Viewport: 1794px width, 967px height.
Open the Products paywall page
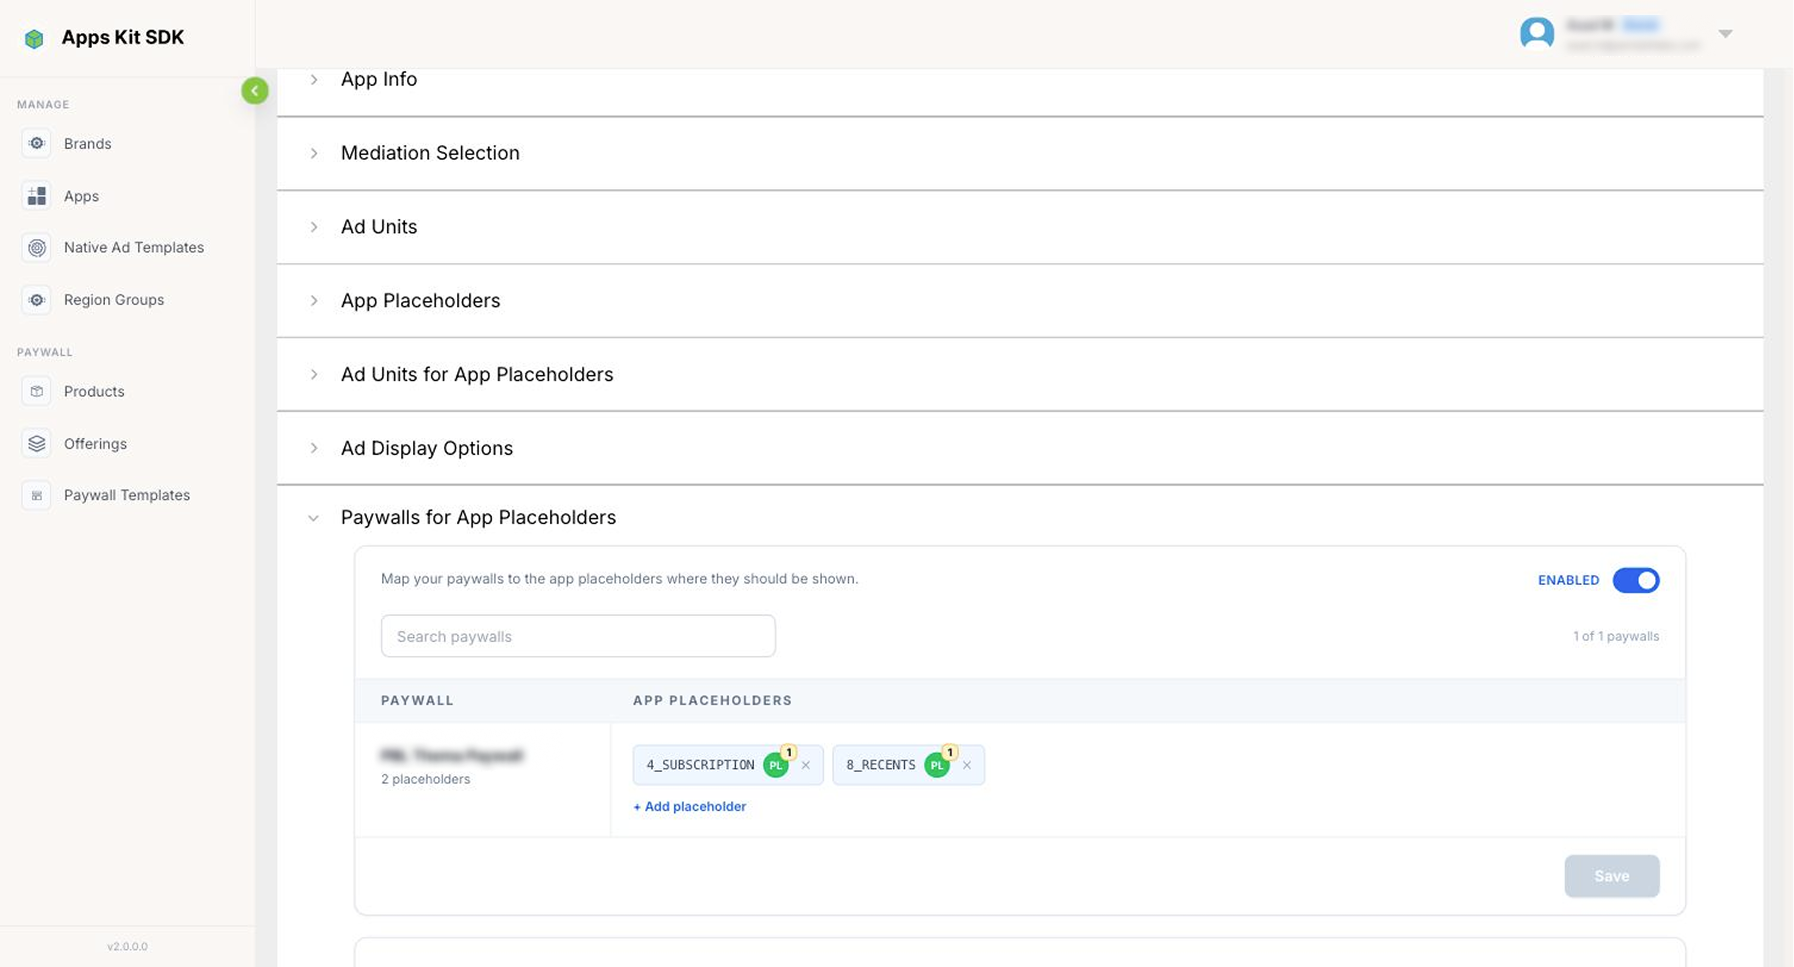(94, 391)
